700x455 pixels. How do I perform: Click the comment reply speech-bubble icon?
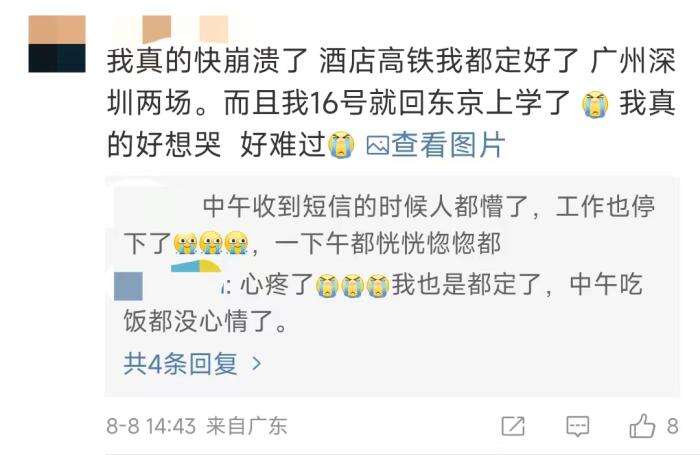click(x=578, y=426)
